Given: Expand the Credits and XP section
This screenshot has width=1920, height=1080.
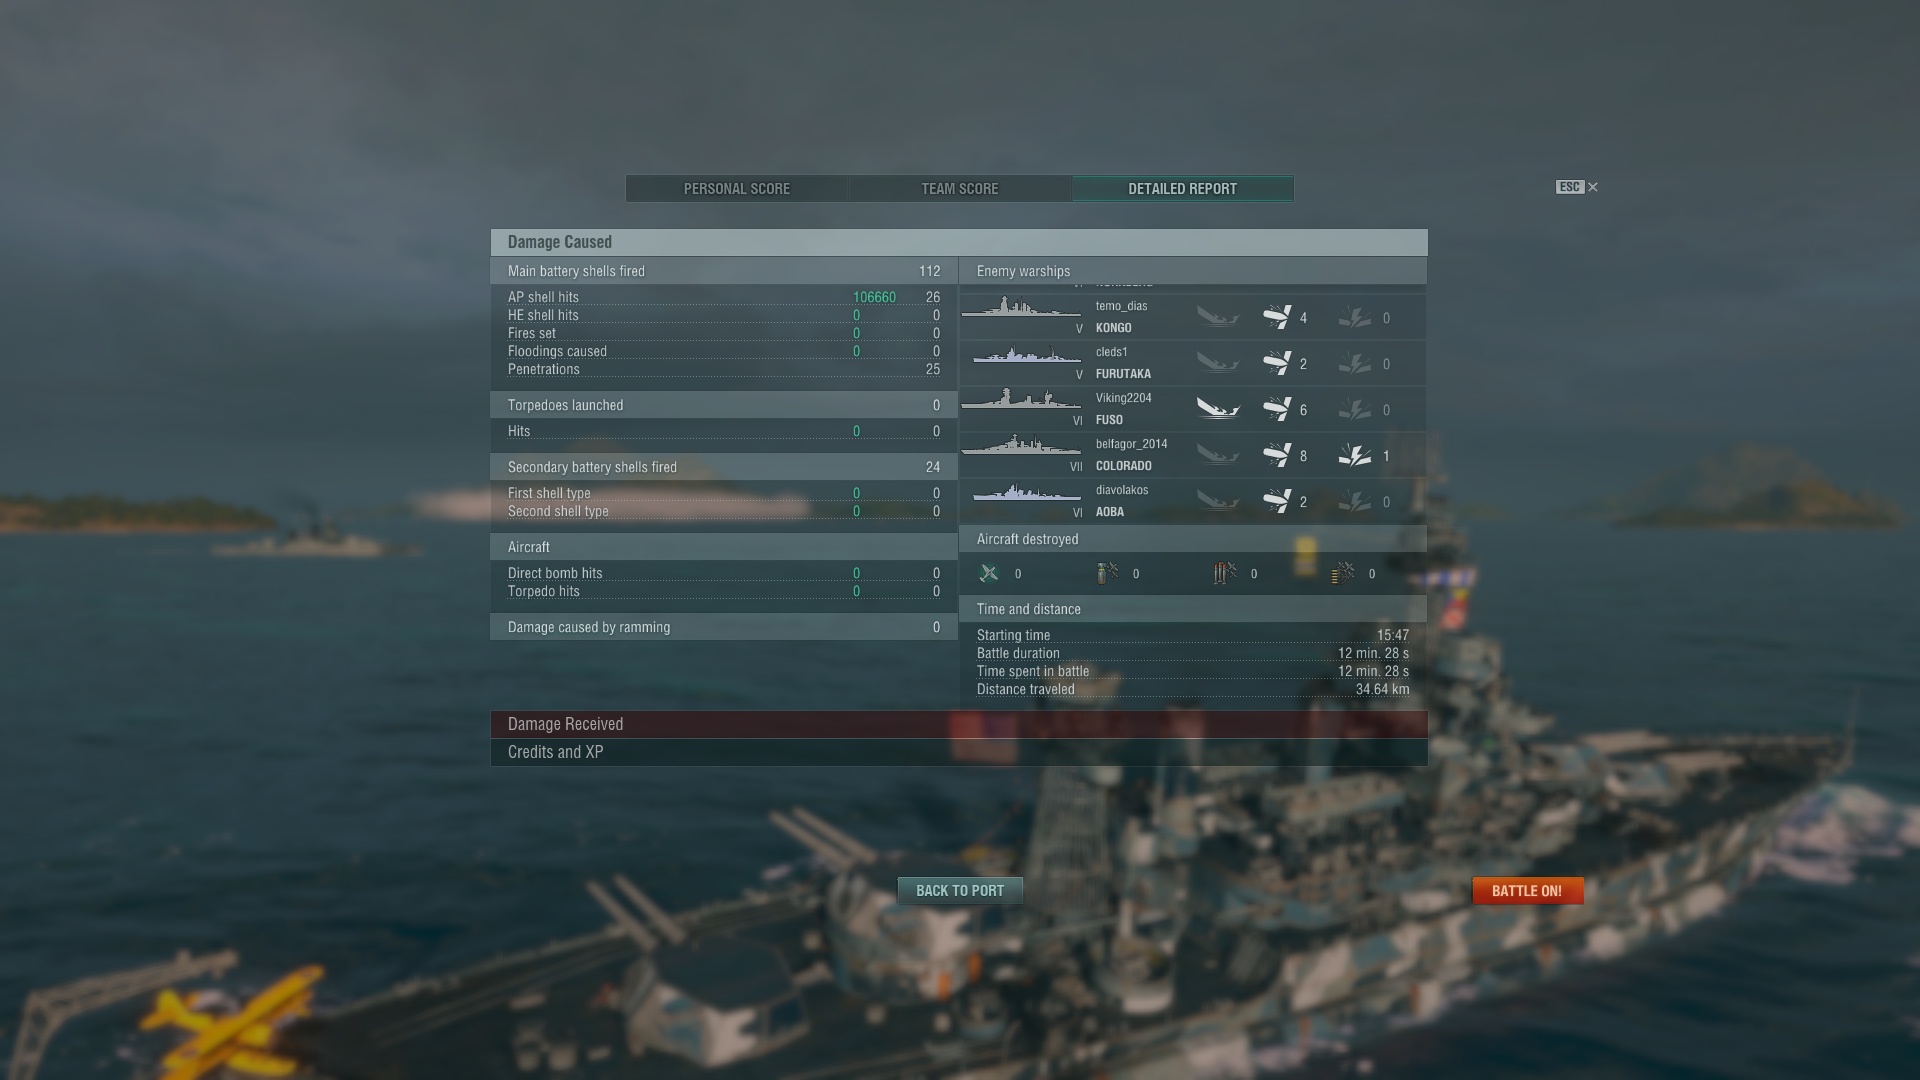Looking at the screenshot, I should click(x=959, y=752).
